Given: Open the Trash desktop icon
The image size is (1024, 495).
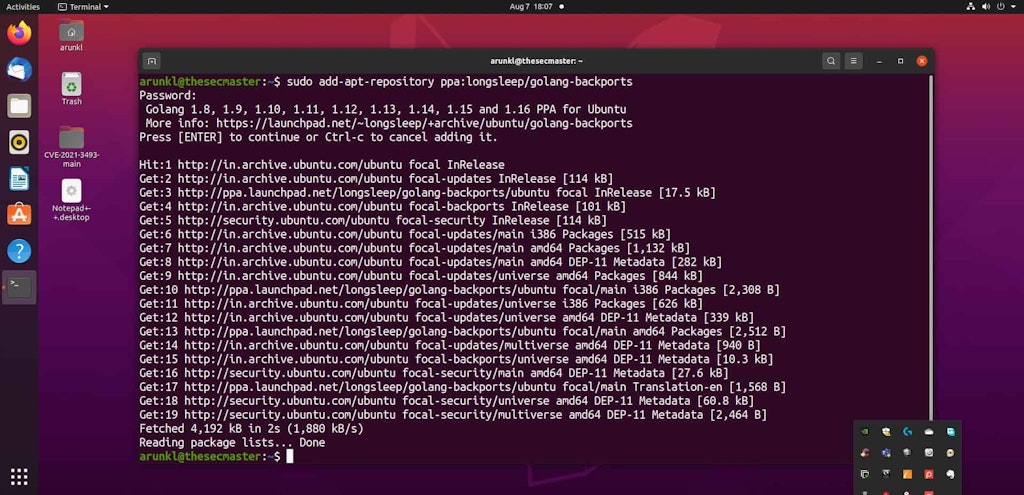Looking at the screenshot, I should click(71, 89).
